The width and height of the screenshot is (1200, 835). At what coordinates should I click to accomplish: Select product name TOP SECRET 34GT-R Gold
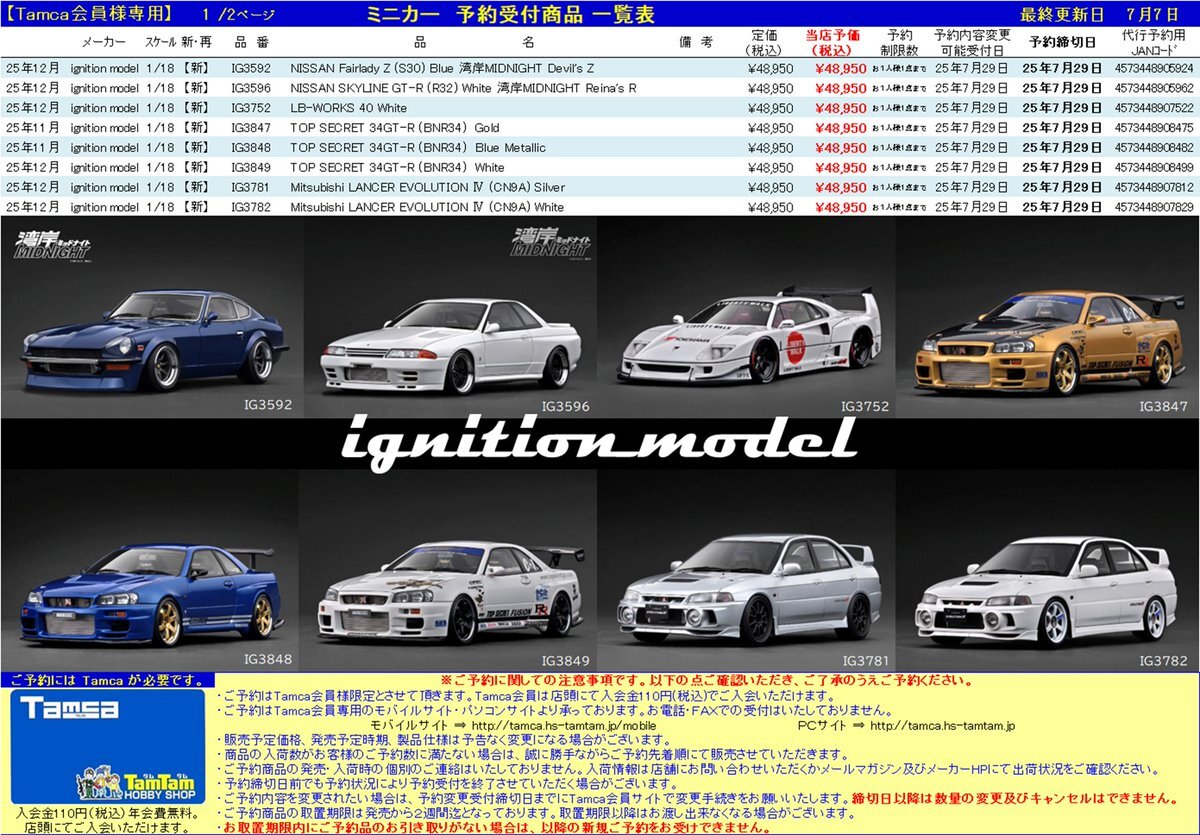point(394,128)
